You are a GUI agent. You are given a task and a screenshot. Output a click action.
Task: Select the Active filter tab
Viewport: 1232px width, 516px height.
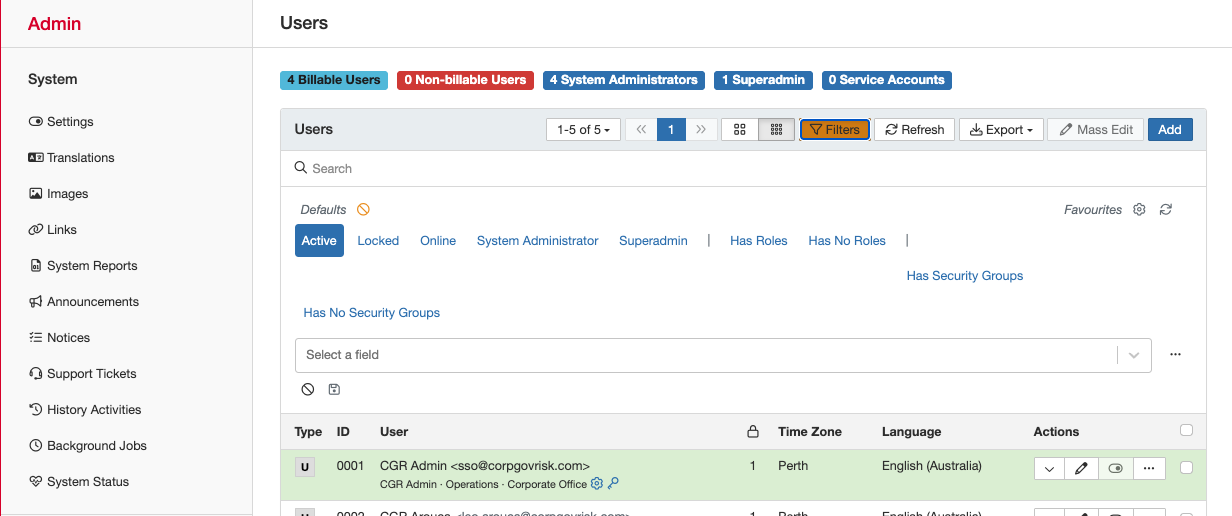319,241
